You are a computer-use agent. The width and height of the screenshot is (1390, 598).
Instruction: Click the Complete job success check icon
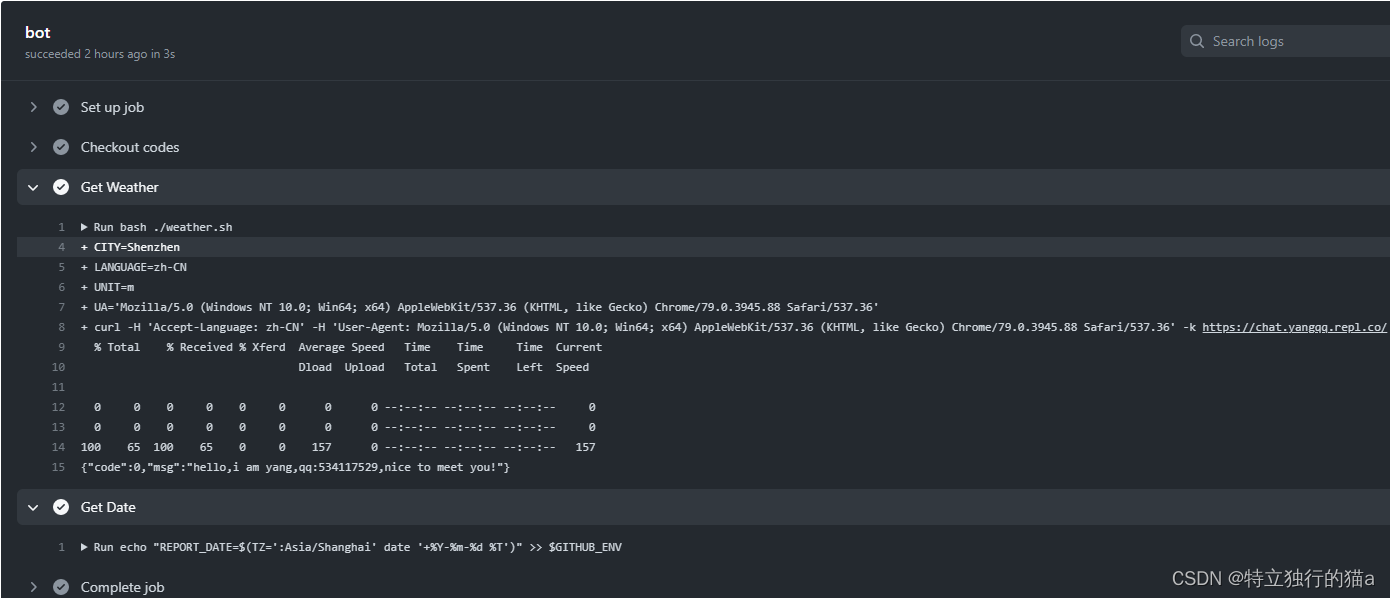tap(61, 587)
